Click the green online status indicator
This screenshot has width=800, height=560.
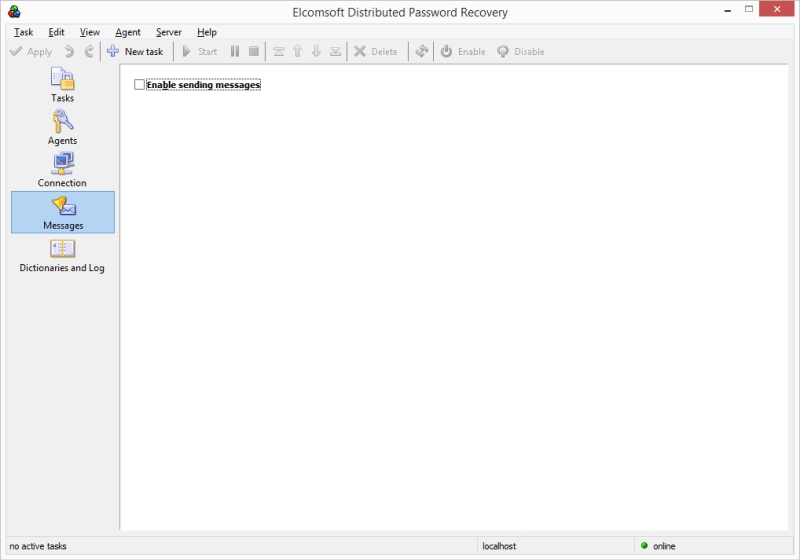(x=645, y=545)
